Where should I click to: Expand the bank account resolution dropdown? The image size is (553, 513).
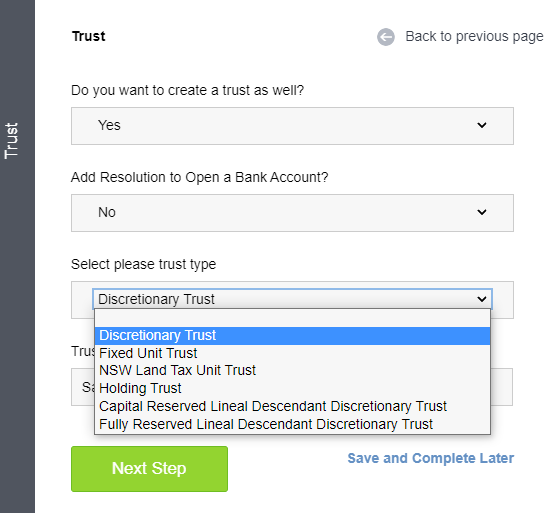coord(292,213)
